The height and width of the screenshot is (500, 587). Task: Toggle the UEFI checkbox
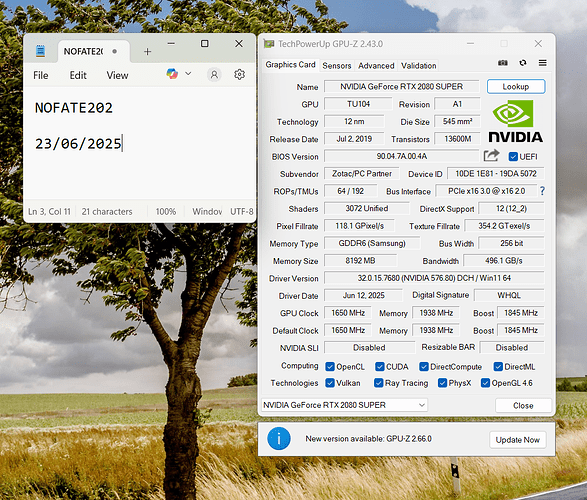pos(513,157)
